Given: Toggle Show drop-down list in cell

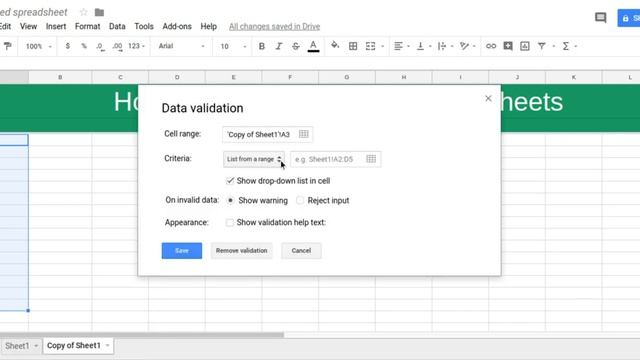Looking at the screenshot, I should click(x=230, y=180).
